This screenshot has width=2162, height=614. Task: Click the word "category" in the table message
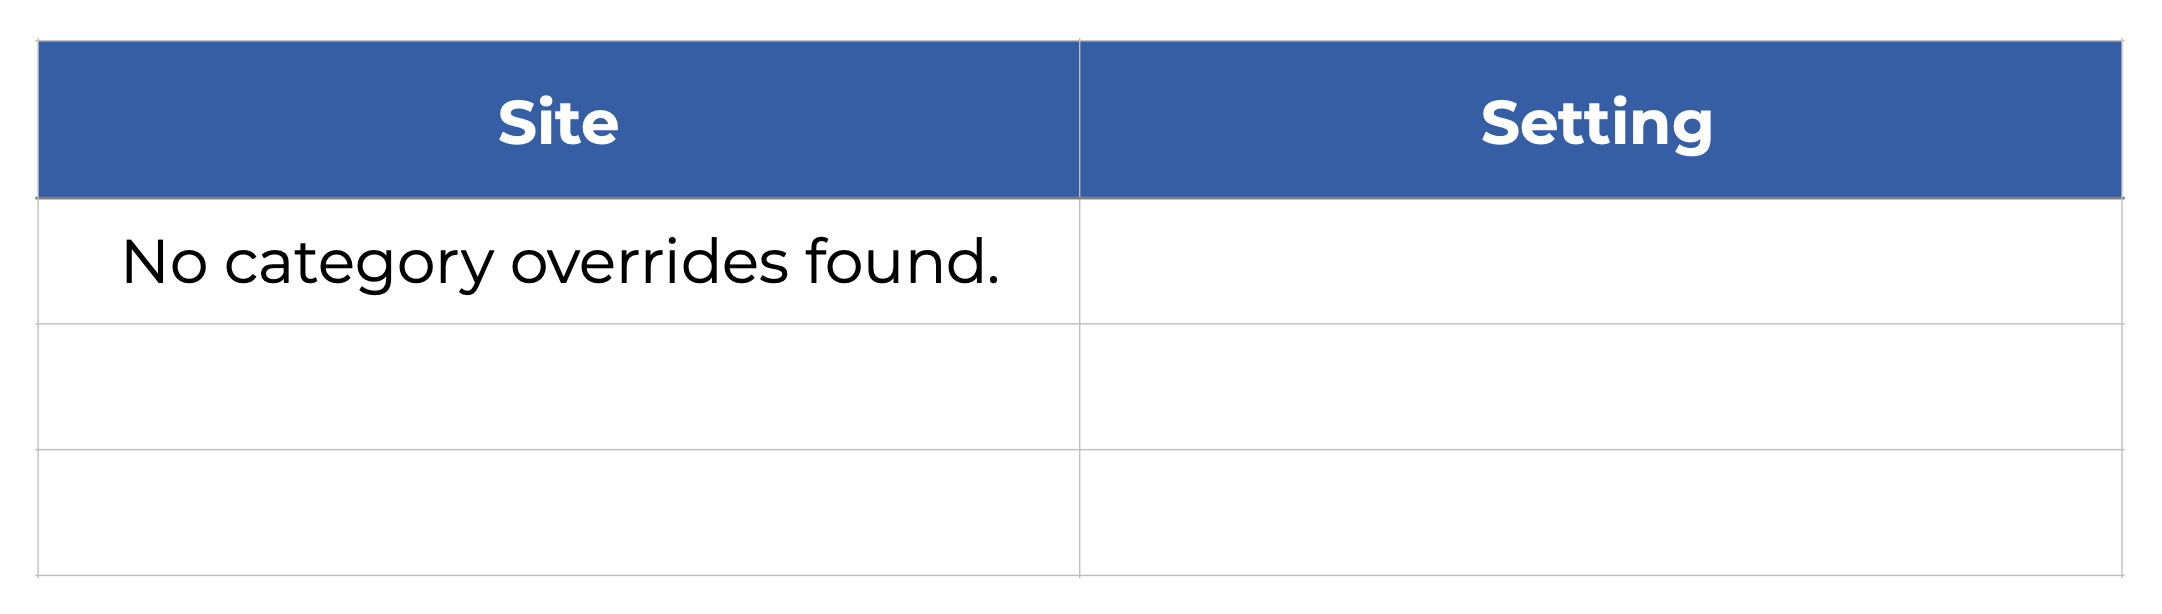click(x=359, y=264)
